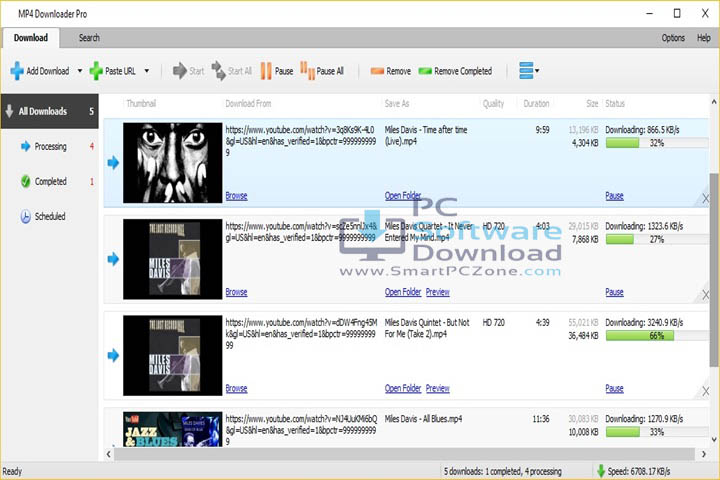
Task: Click the Start All toolbar icon
Action: point(219,71)
